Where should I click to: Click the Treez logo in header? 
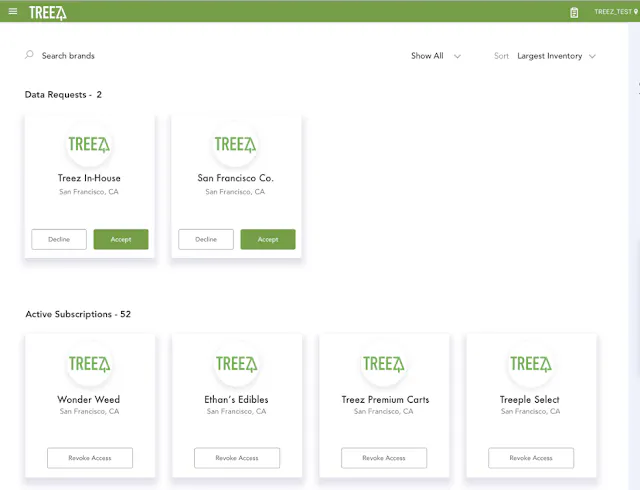point(48,13)
